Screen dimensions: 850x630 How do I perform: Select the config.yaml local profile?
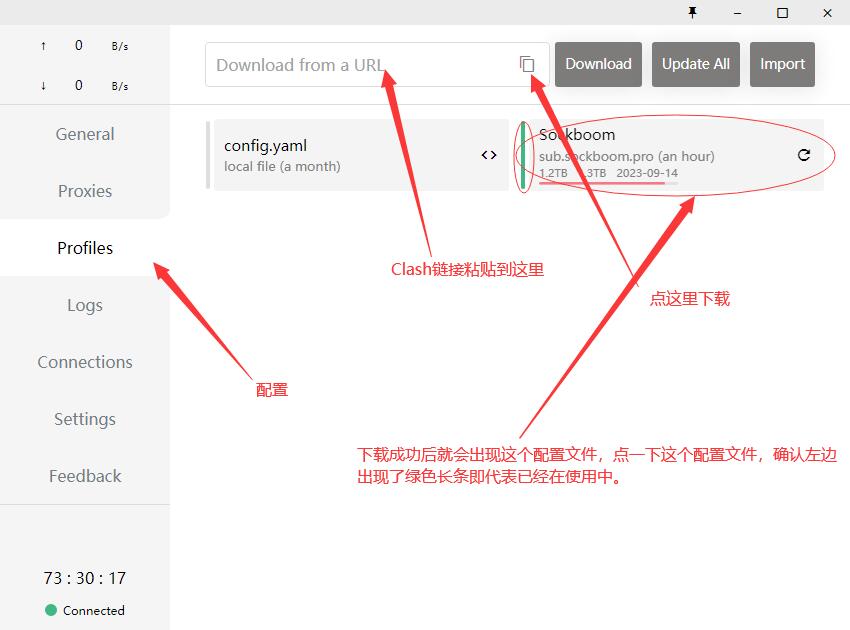click(x=340, y=155)
